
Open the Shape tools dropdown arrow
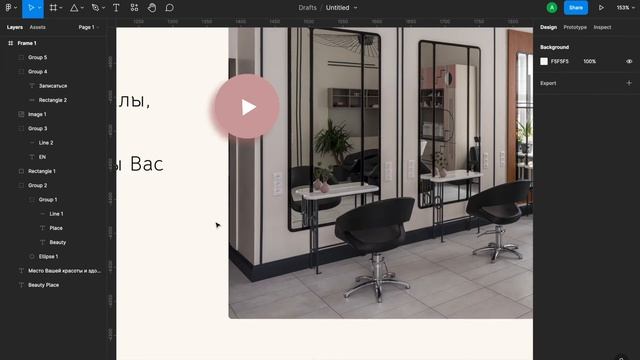pos(82,8)
